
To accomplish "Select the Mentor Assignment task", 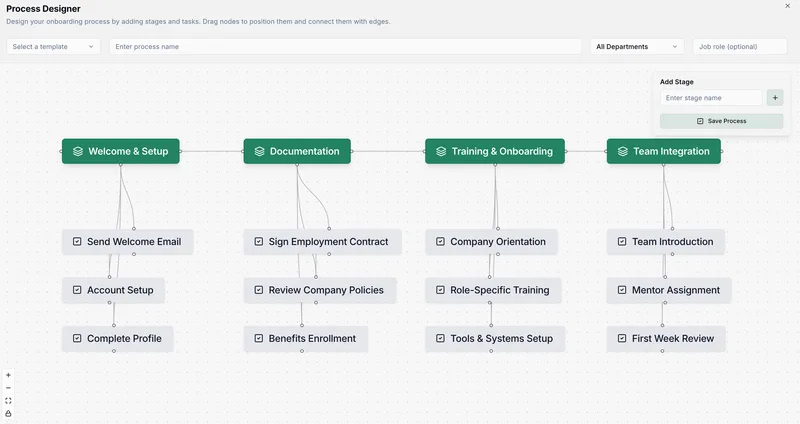I will (669, 290).
